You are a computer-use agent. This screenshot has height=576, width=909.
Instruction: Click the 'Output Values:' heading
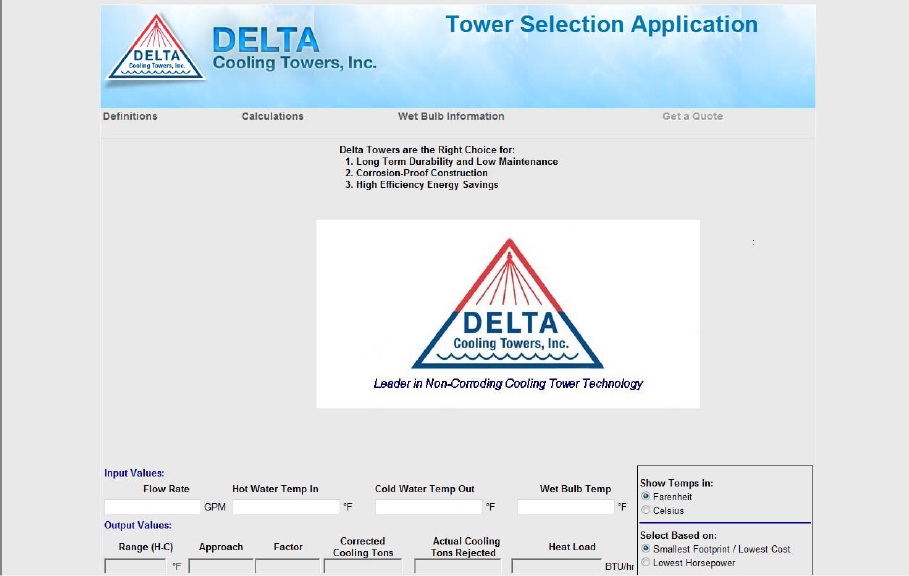point(137,525)
